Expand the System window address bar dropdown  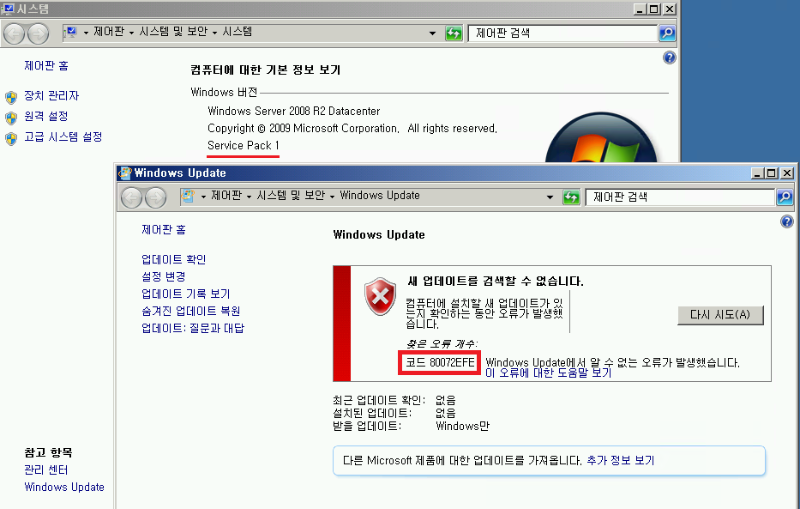pos(432,33)
